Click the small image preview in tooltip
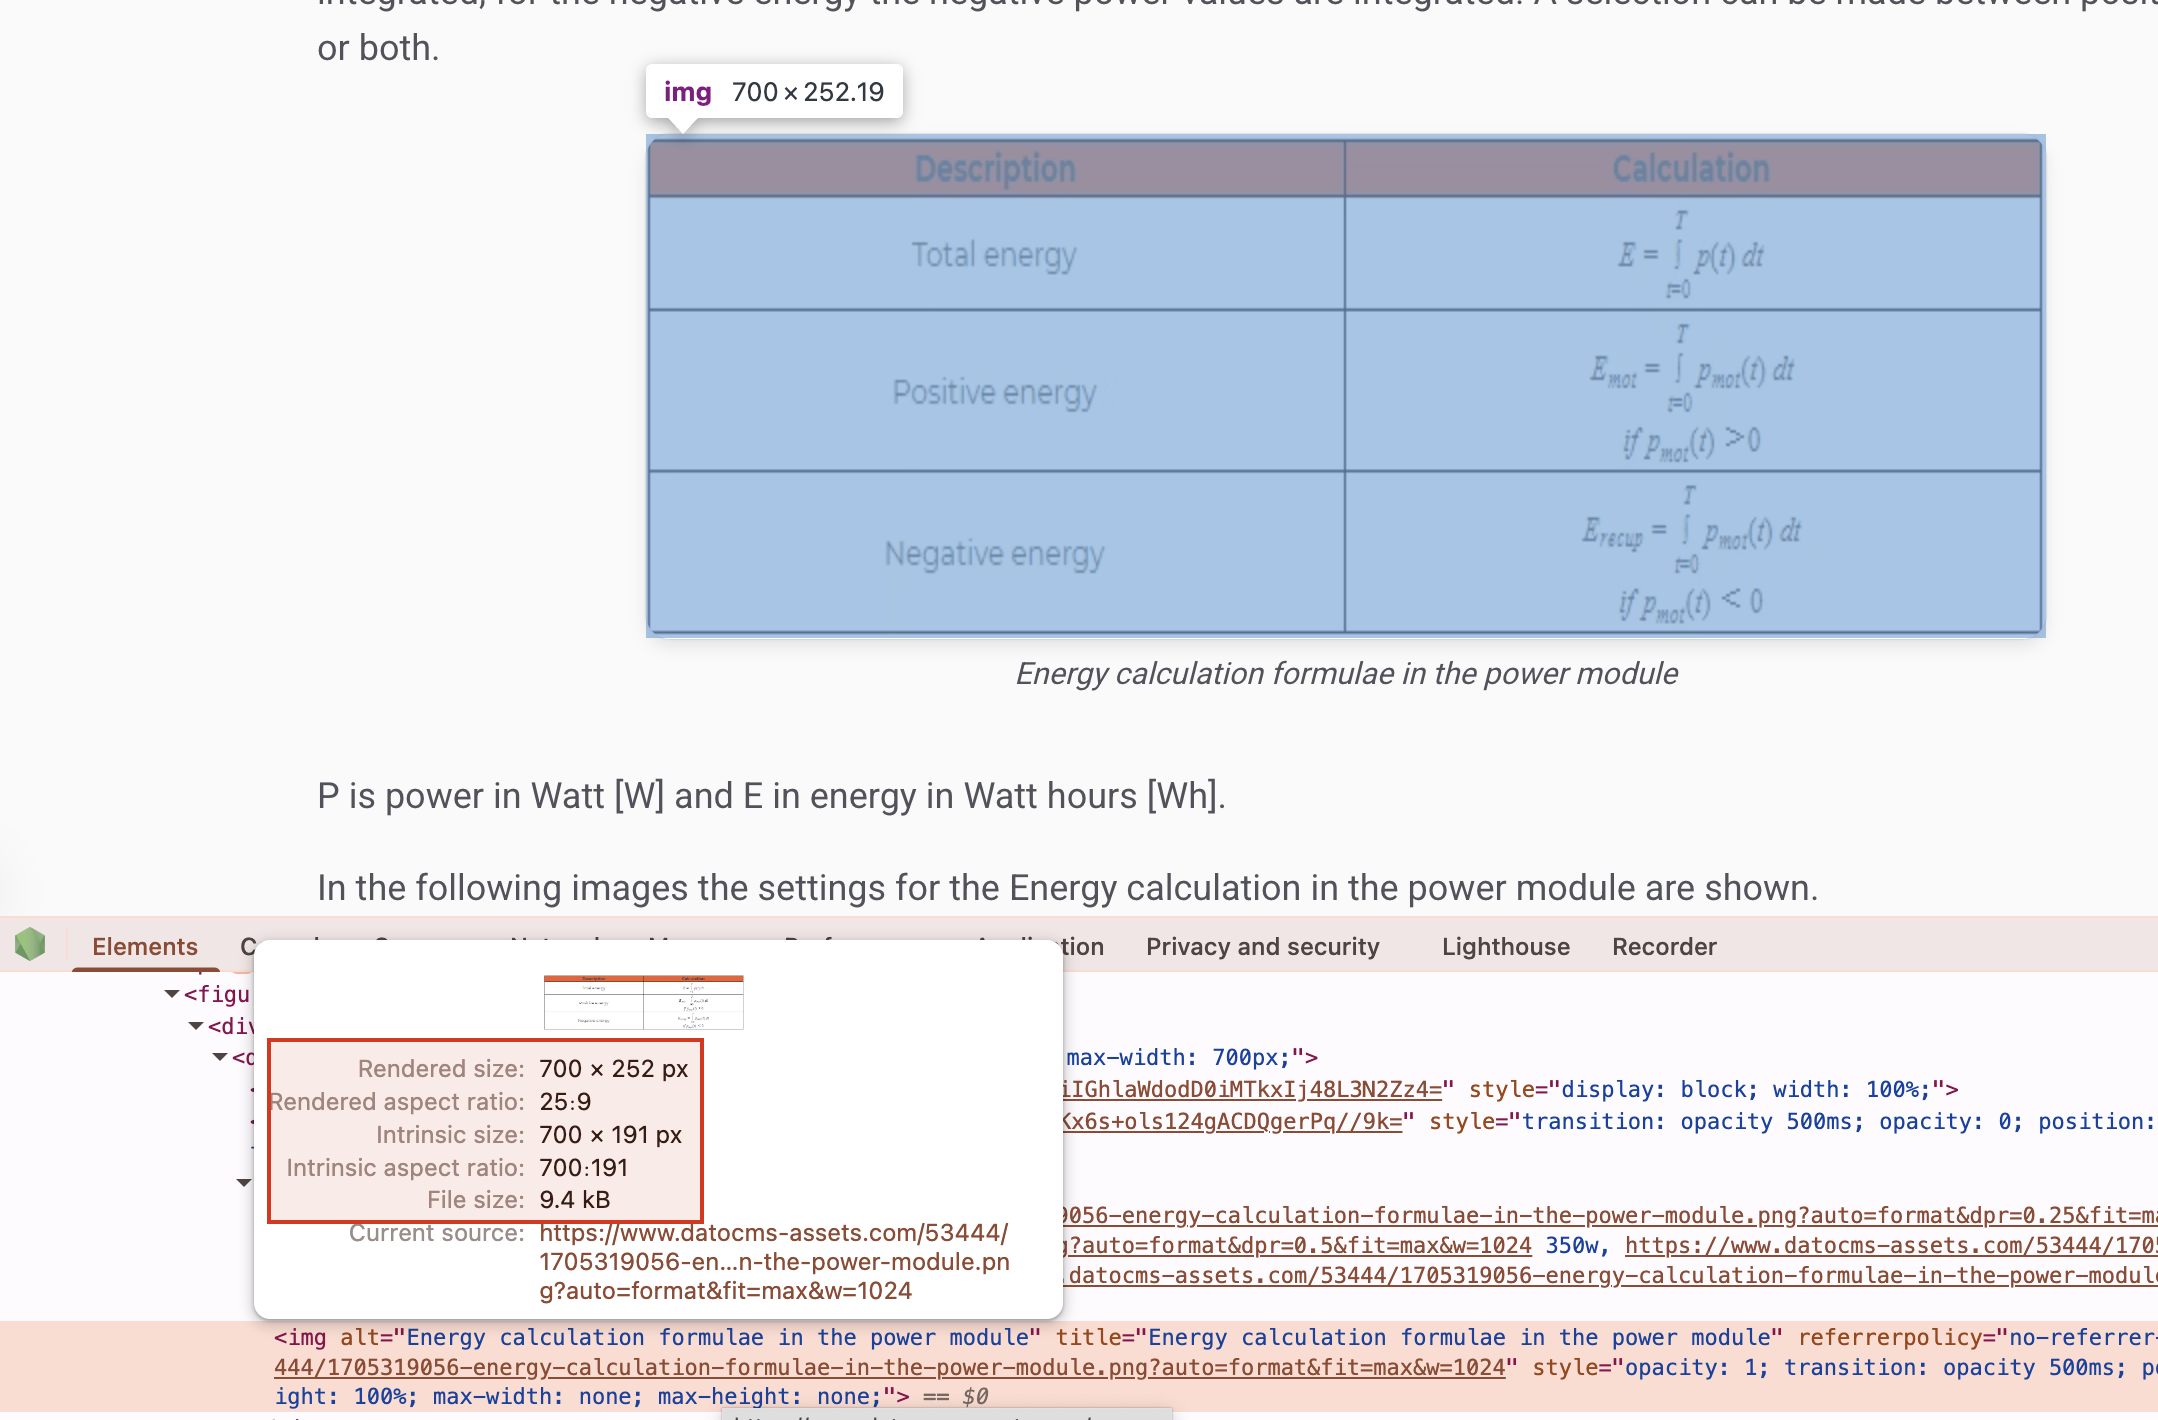The height and width of the screenshot is (1420, 2158). 643,1001
